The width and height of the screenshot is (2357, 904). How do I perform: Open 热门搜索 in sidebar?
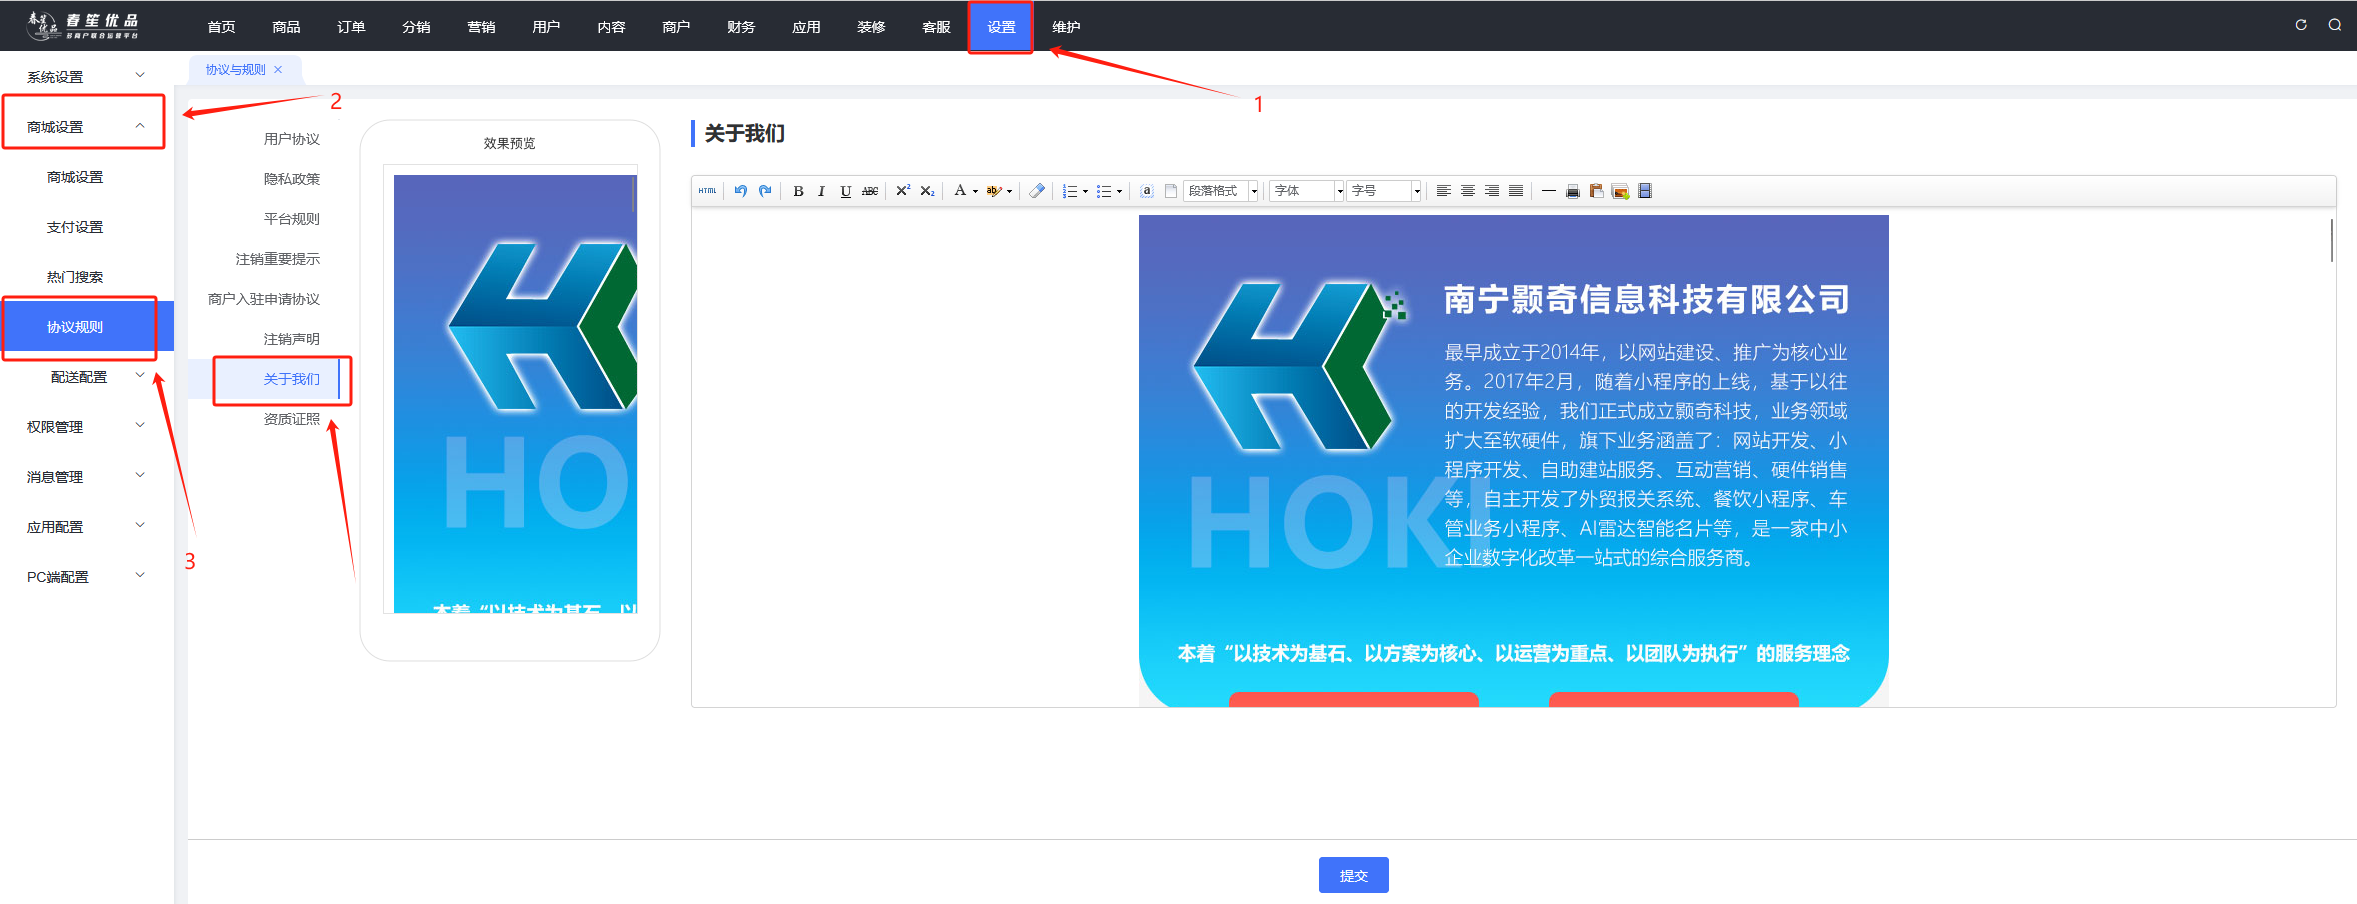point(75,277)
